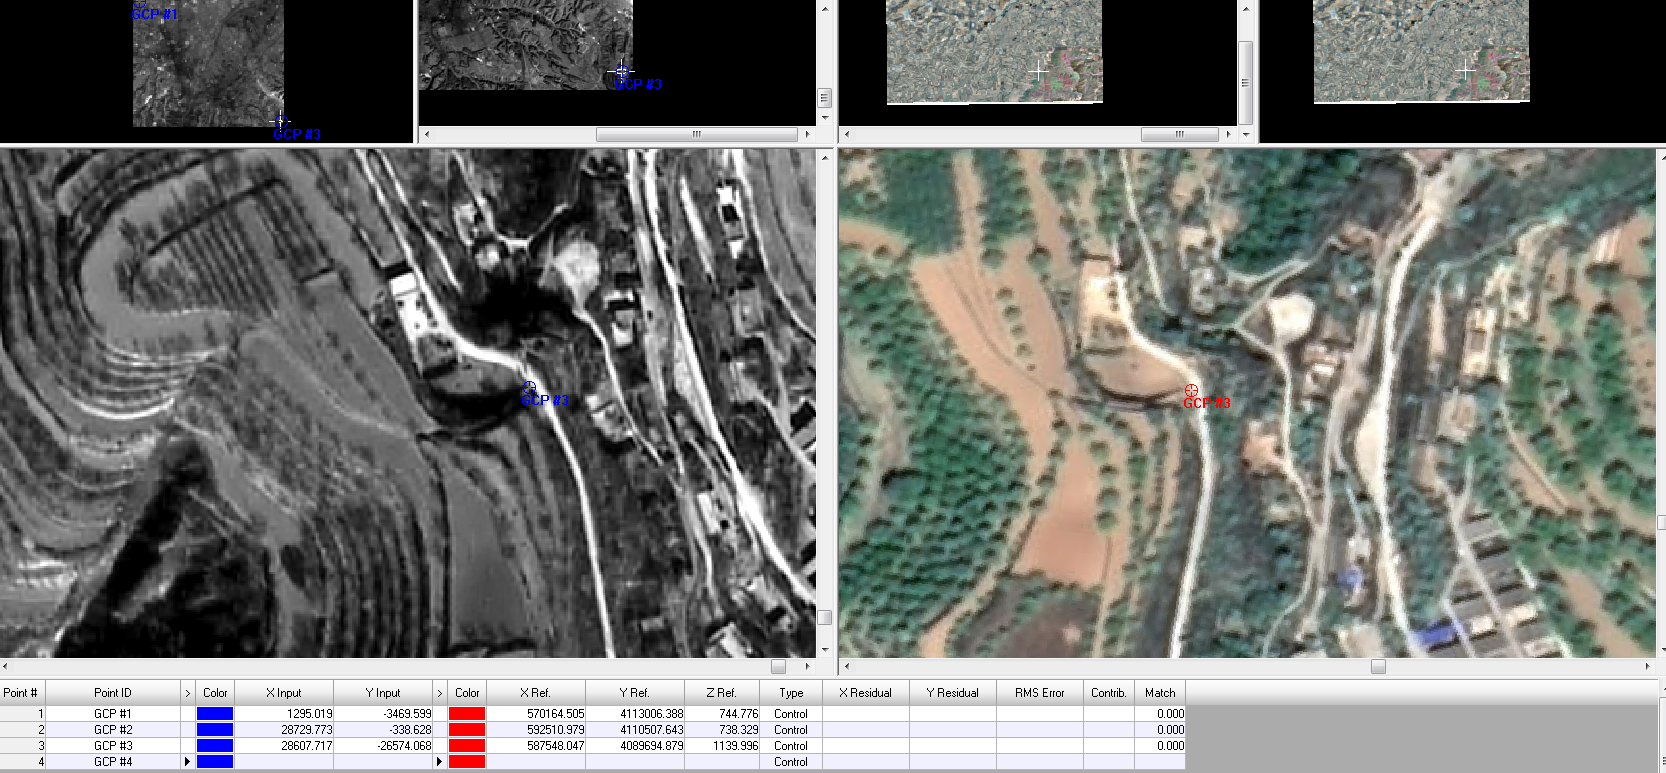Open red reference color swatch for GCP #4
Viewport: 1666px width, 773px height.
[x=467, y=762]
